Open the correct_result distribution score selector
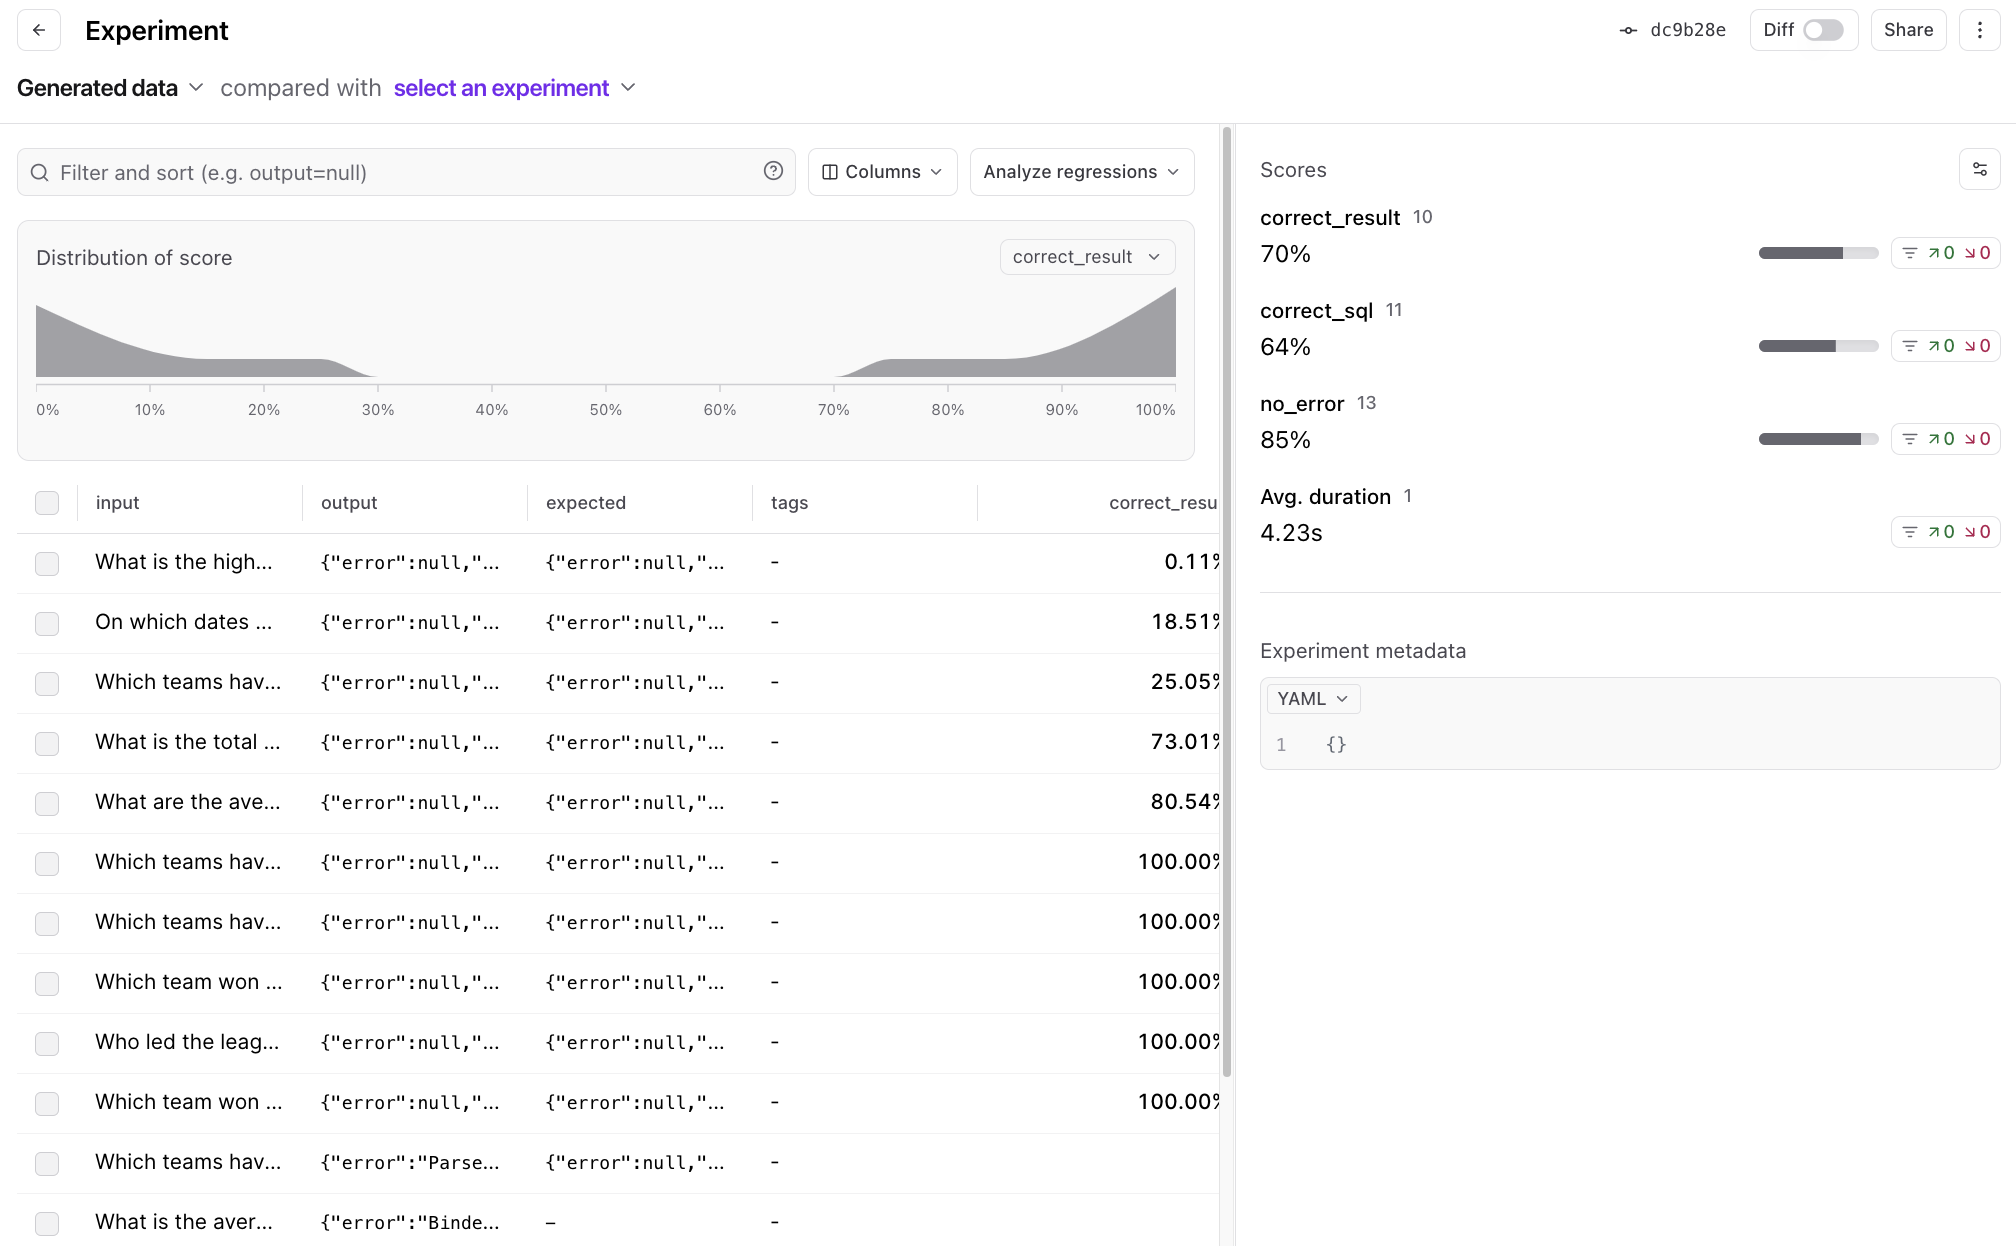The height and width of the screenshot is (1246, 2016). point(1086,257)
